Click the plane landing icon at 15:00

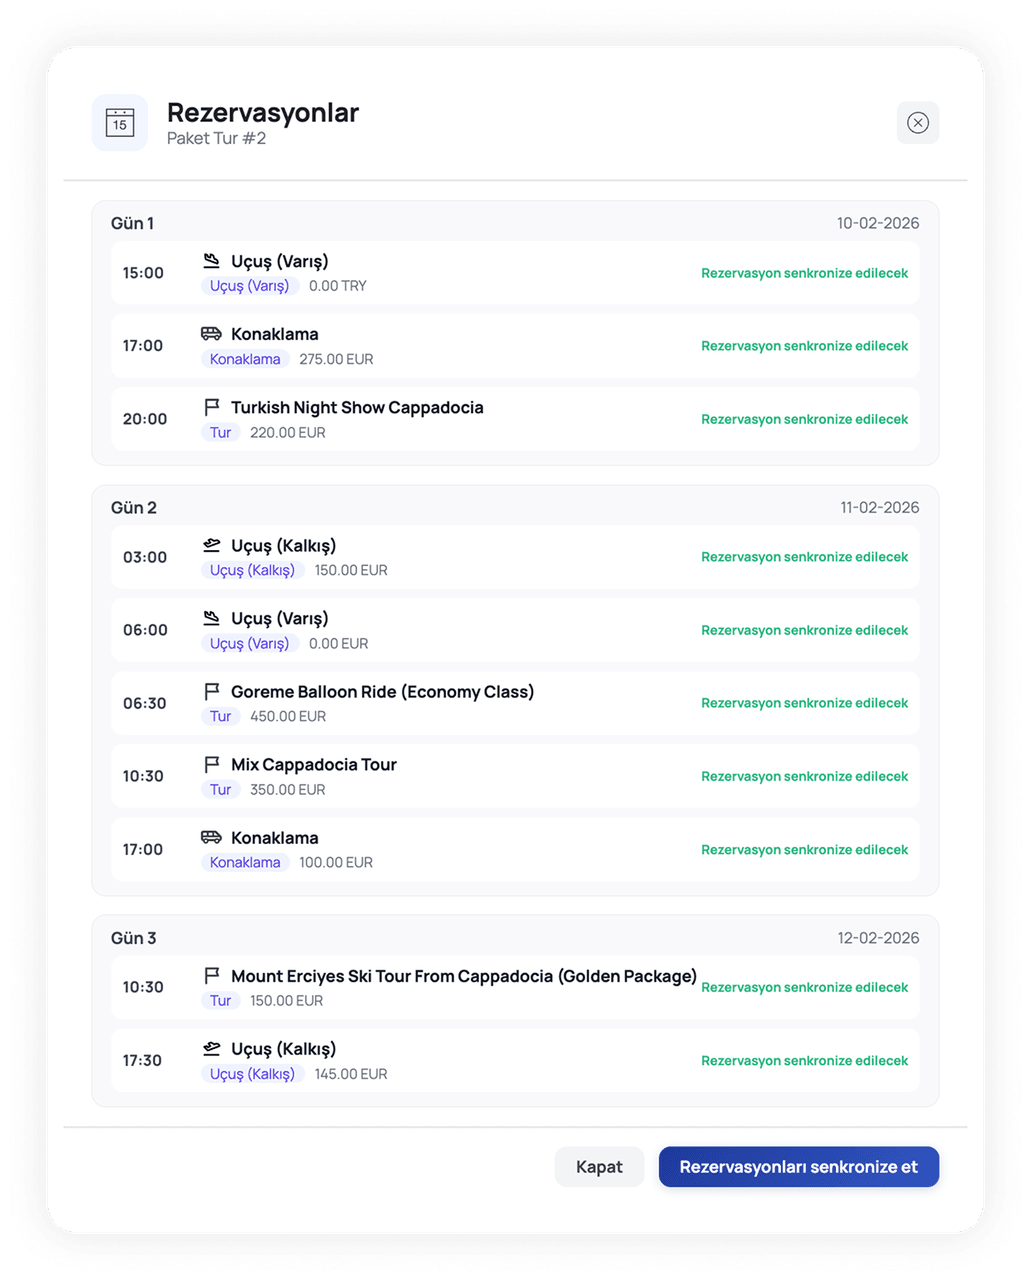pyautogui.click(x=211, y=261)
